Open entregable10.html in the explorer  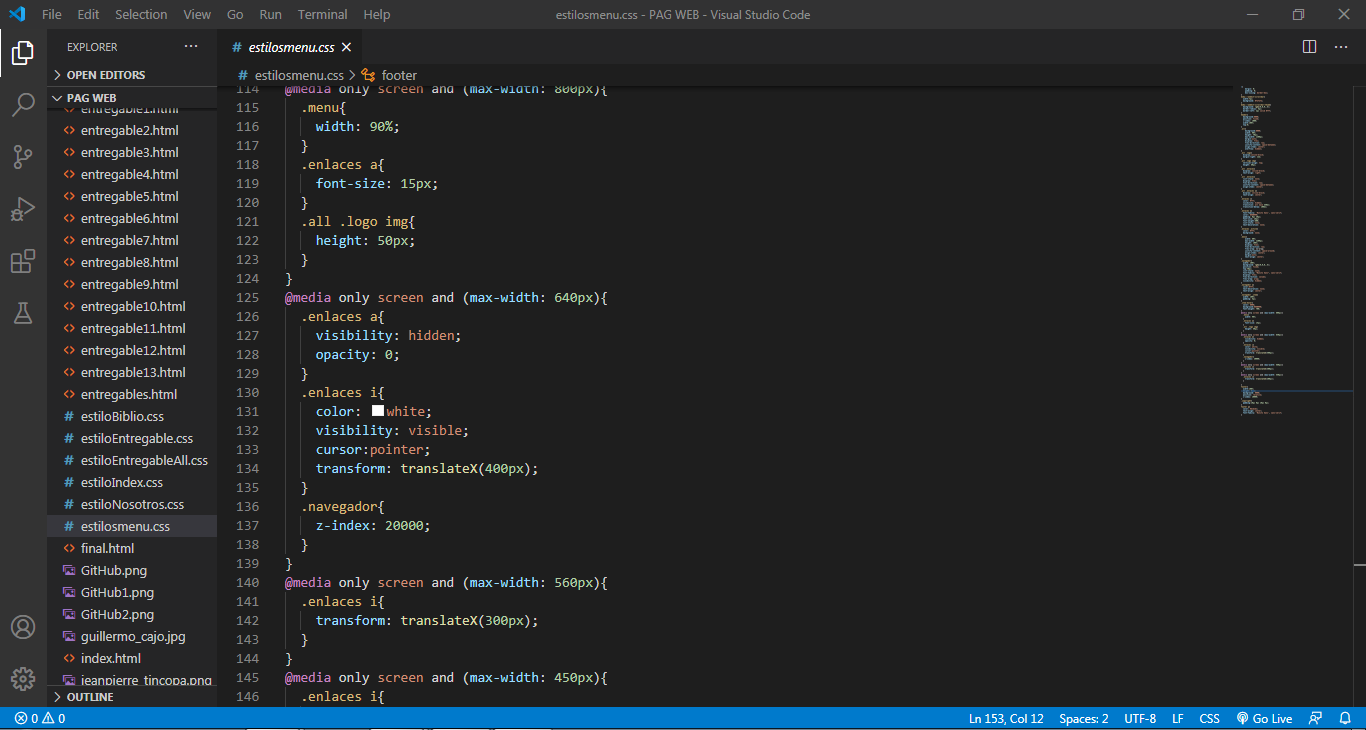132,306
